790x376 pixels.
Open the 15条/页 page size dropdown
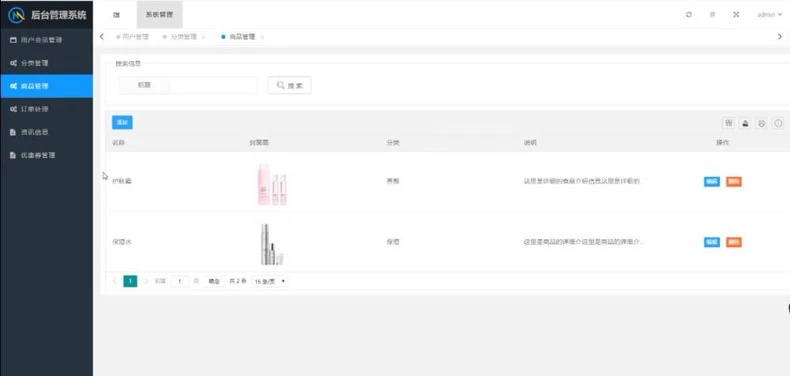[x=270, y=281]
